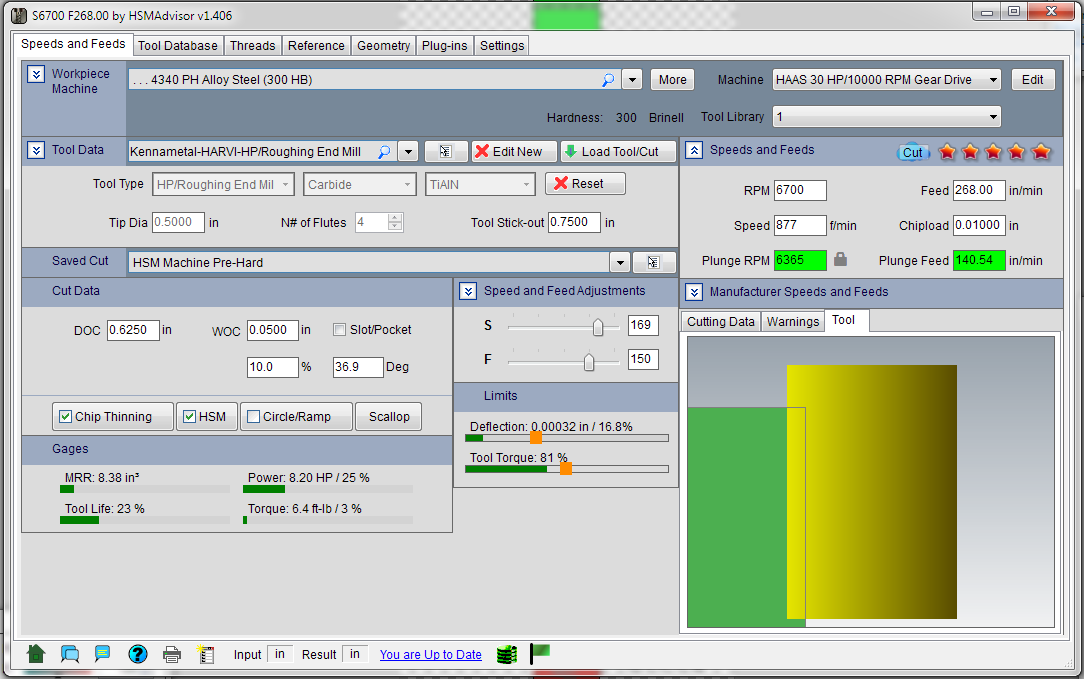Check the Slot/Pocket checkbox
1084x679 pixels.
[339, 330]
